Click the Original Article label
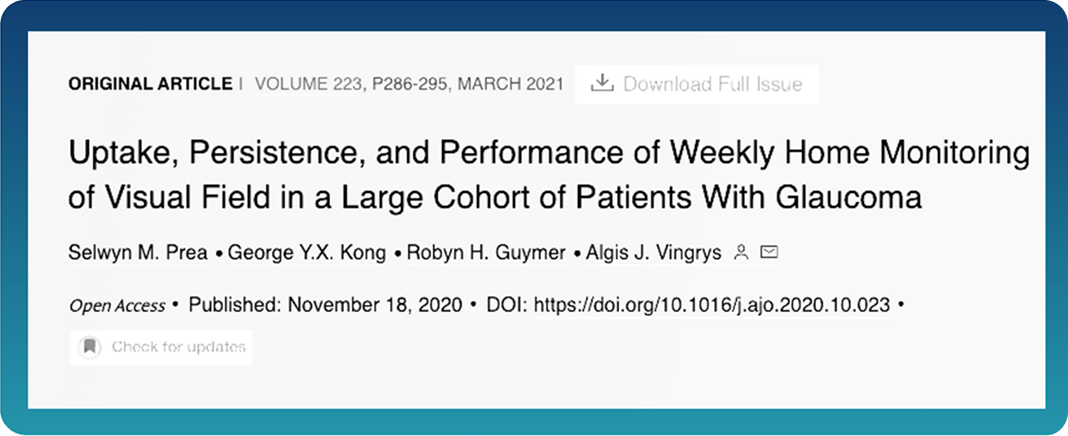Image resolution: width=1068 pixels, height=436 pixels. pyautogui.click(x=150, y=84)
